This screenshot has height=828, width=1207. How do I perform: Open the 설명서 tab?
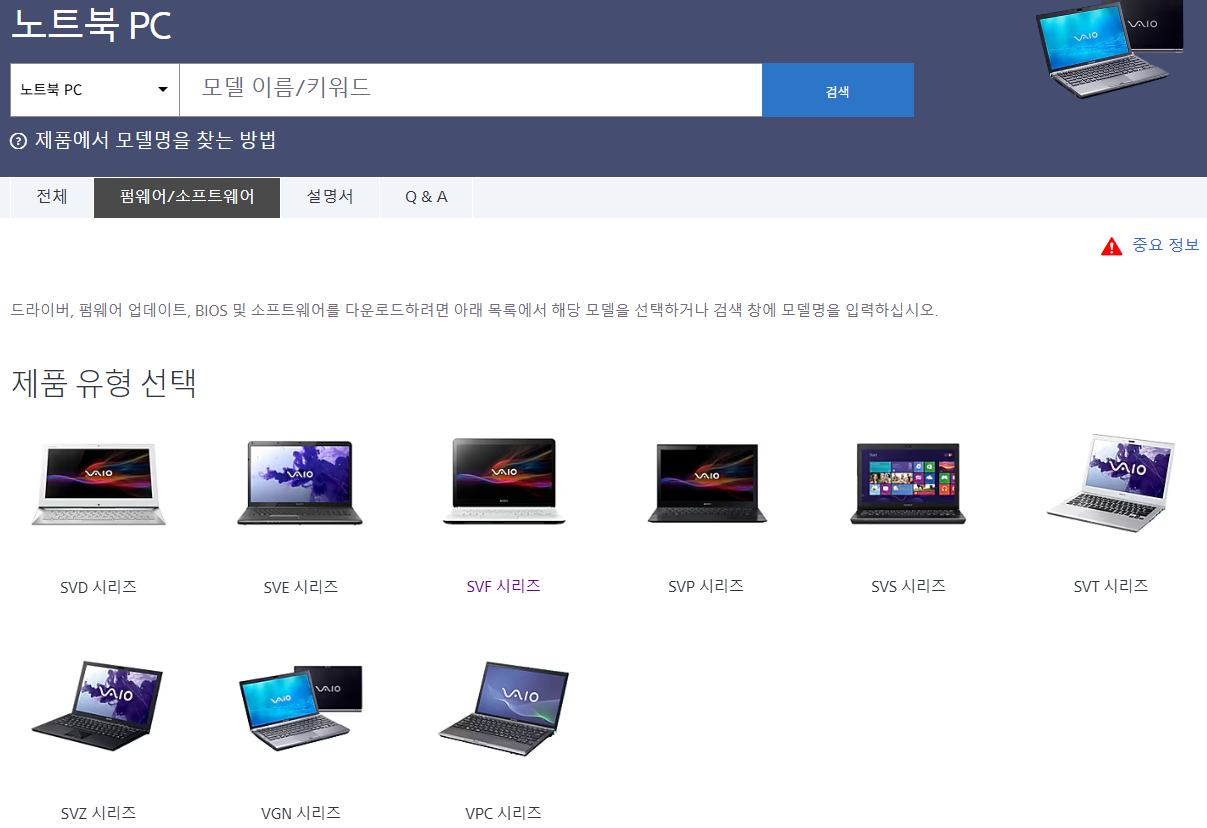[x=330, y=197]
